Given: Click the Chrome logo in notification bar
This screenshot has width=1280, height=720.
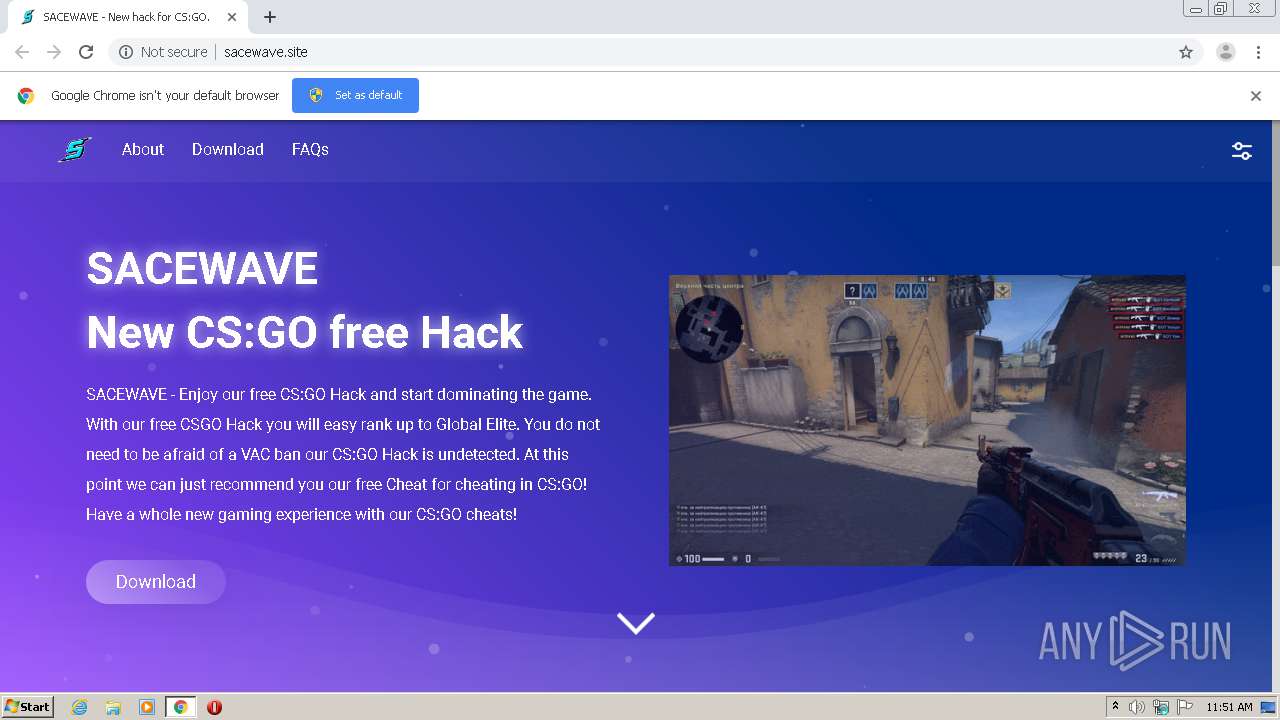Looking at the screenshot, I should (26, 96).
